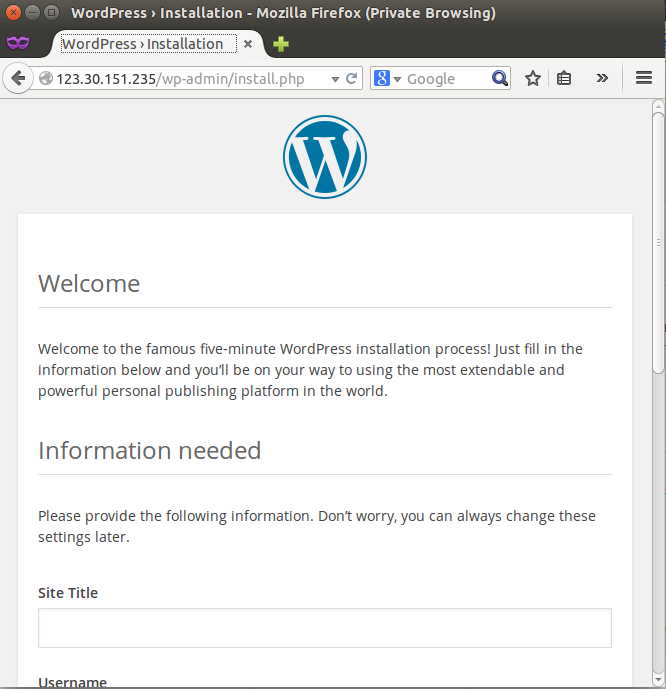666x689 pixels.
Task: Select the WordPress › Installation tab
Action: click(148, 44)
